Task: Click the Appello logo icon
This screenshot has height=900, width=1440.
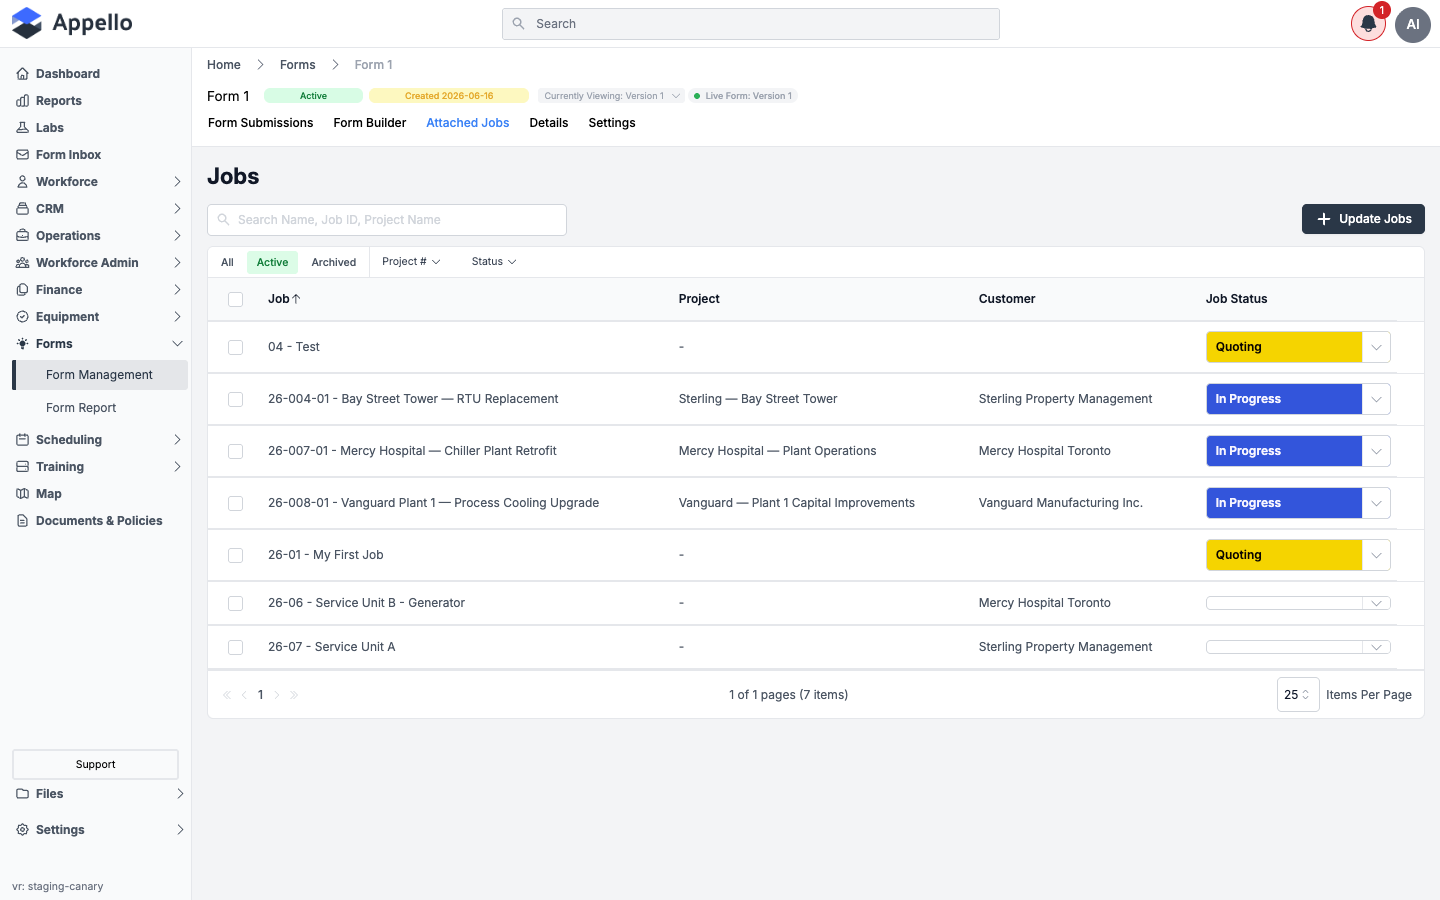Action: click(27, 23)
